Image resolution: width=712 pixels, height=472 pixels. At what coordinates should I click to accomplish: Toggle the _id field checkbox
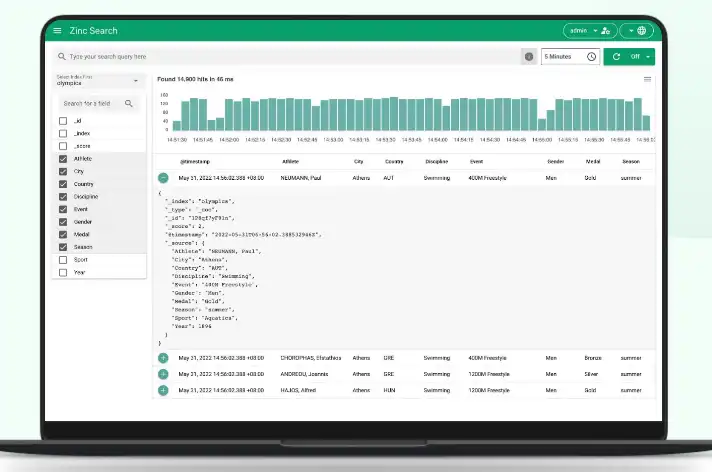[63, 121]
